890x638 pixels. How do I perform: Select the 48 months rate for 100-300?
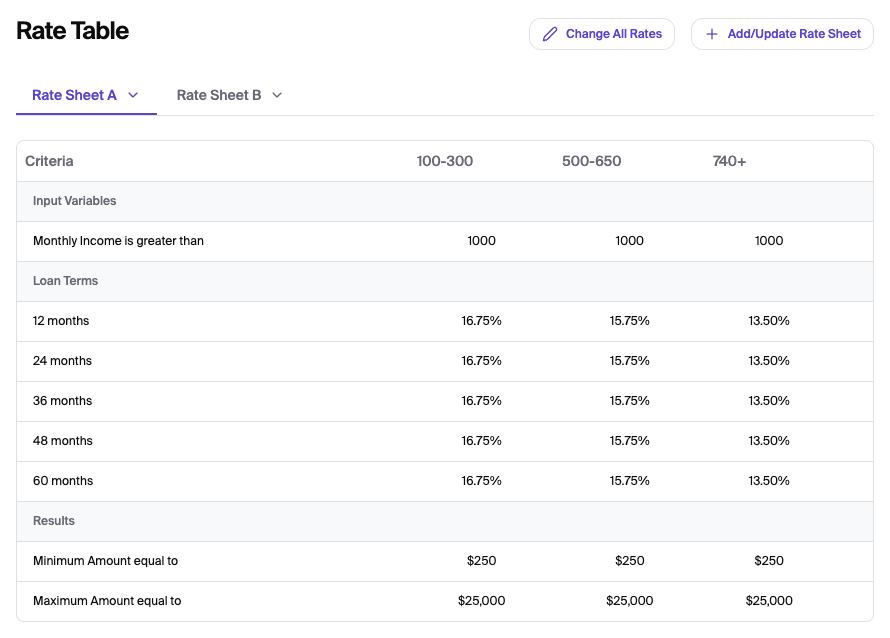tap(481, 441)
